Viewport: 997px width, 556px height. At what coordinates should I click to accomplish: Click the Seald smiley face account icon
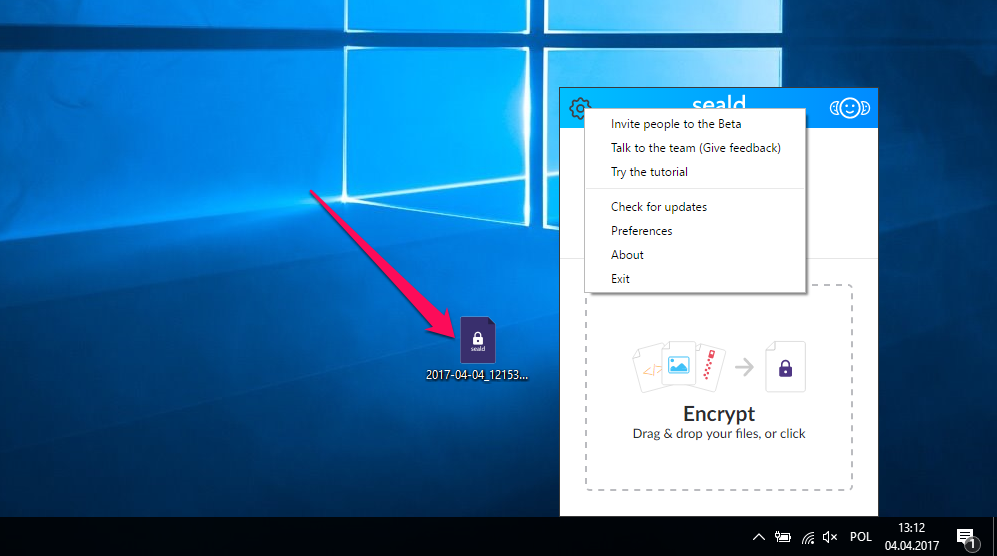tap(849, 108)
